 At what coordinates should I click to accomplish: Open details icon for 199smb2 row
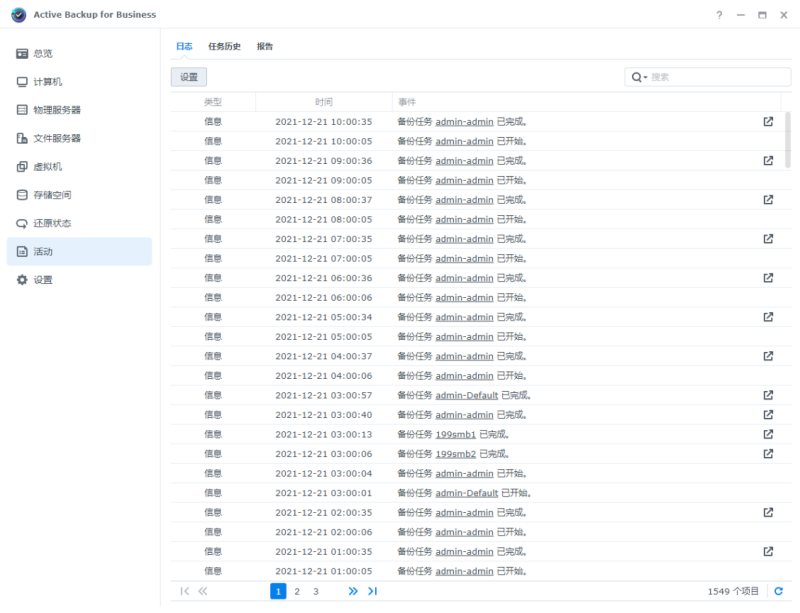click(x=768, y=454)
